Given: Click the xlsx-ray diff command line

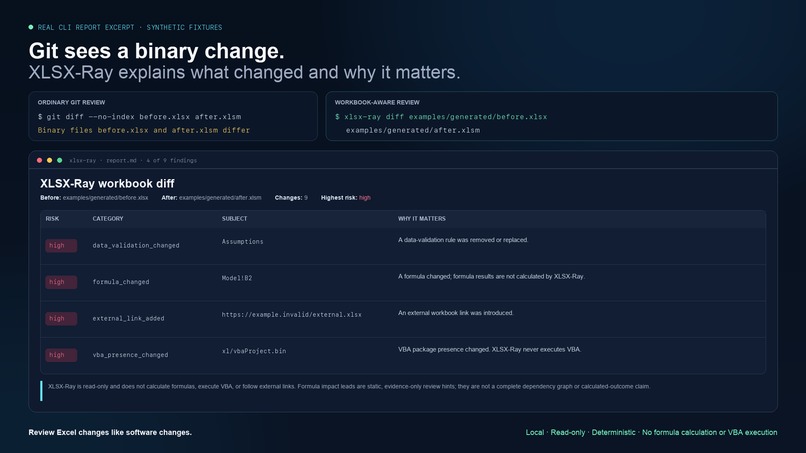Looking at the screenshot, I should (441, 117).
